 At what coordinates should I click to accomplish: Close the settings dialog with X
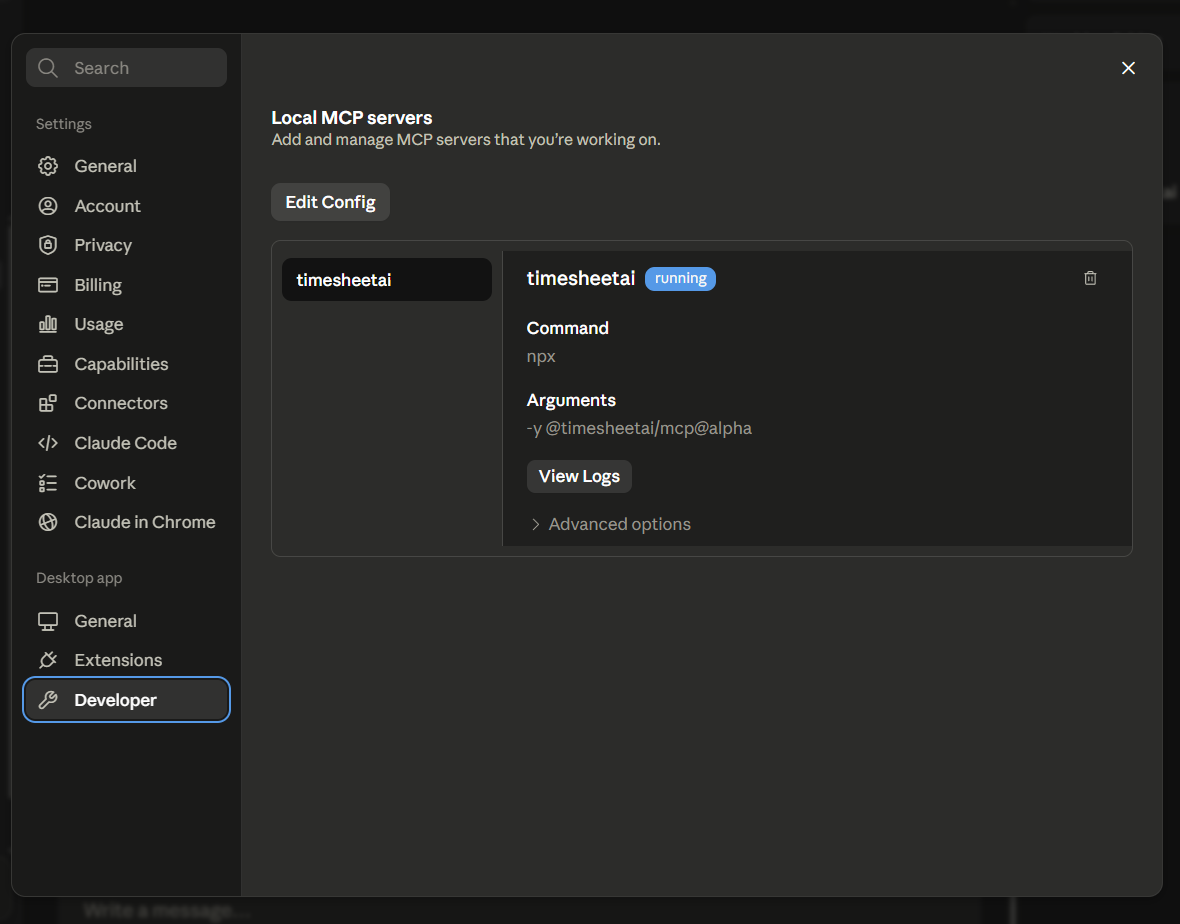point(1128,68)
